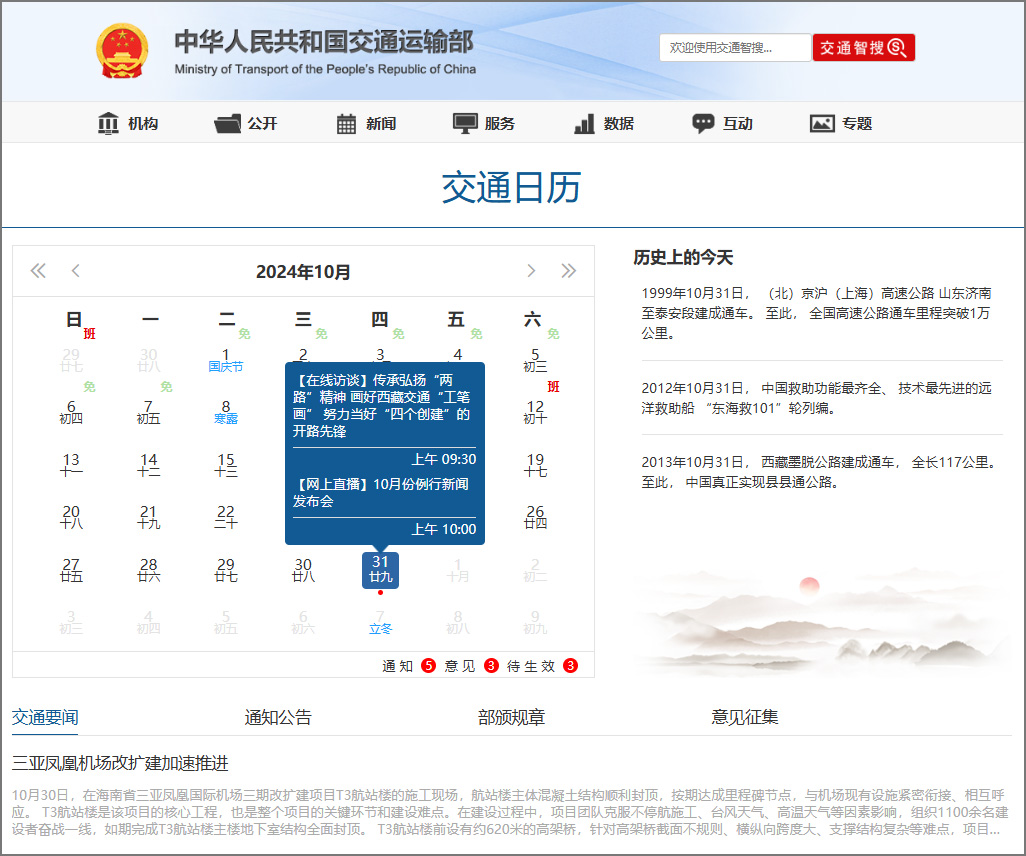Open the 专题 menu item

[857, 123]
